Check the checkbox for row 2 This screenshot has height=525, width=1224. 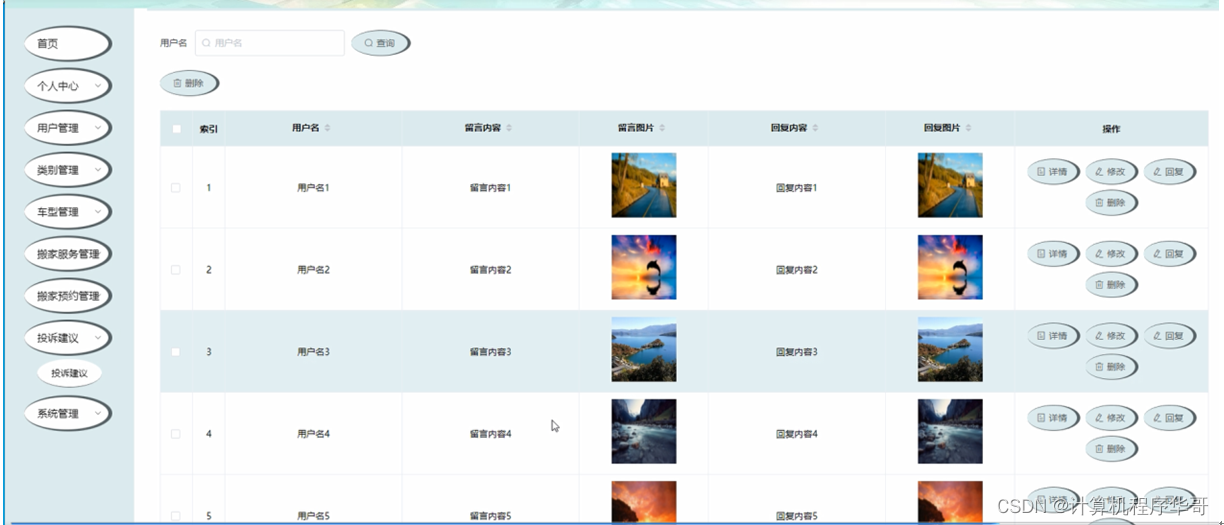(176, 270)
